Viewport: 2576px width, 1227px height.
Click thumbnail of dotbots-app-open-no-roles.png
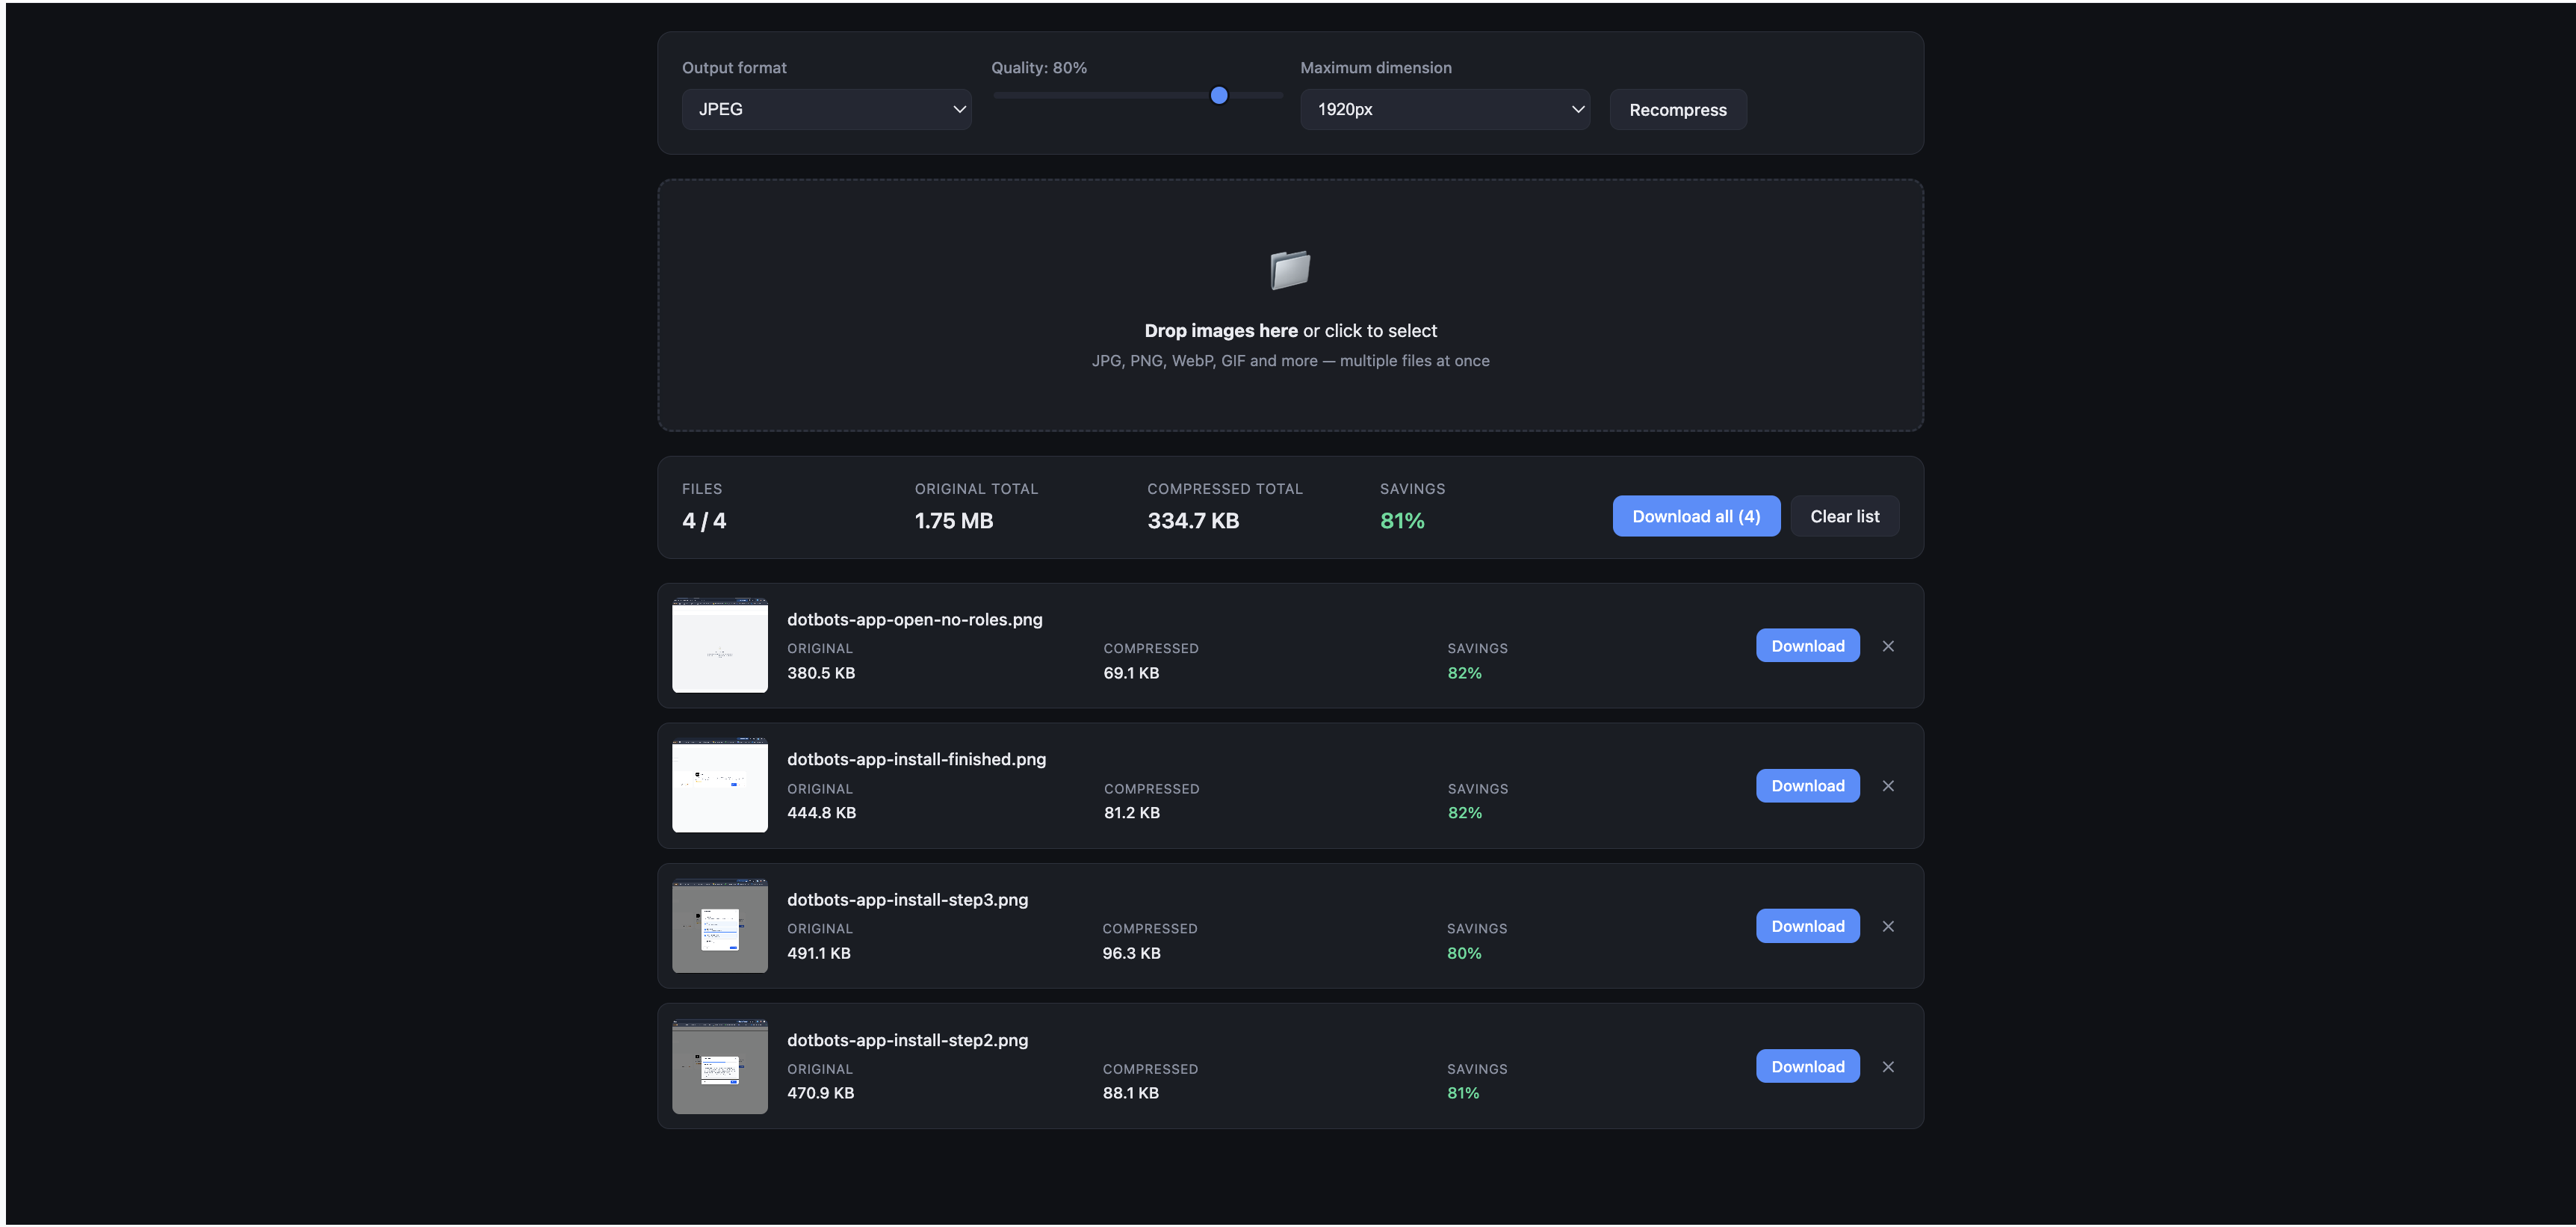click(x=719, y=645)
